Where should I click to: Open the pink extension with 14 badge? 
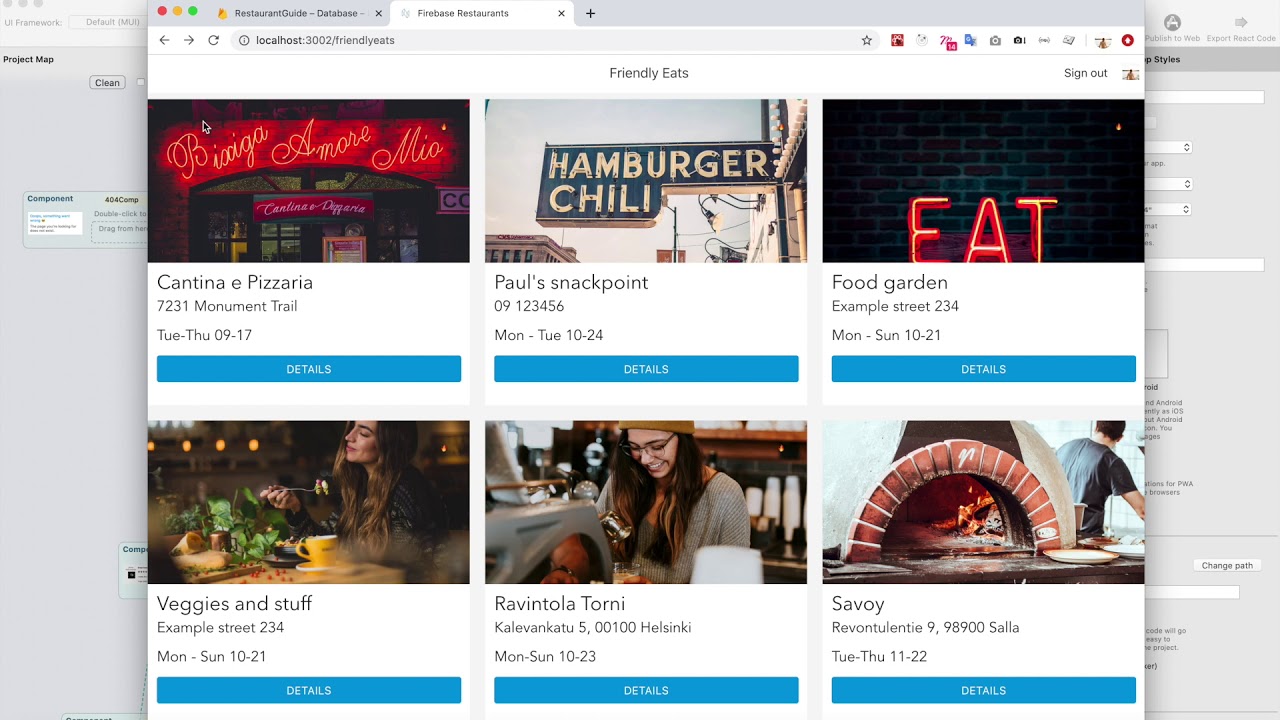(947, 41)
